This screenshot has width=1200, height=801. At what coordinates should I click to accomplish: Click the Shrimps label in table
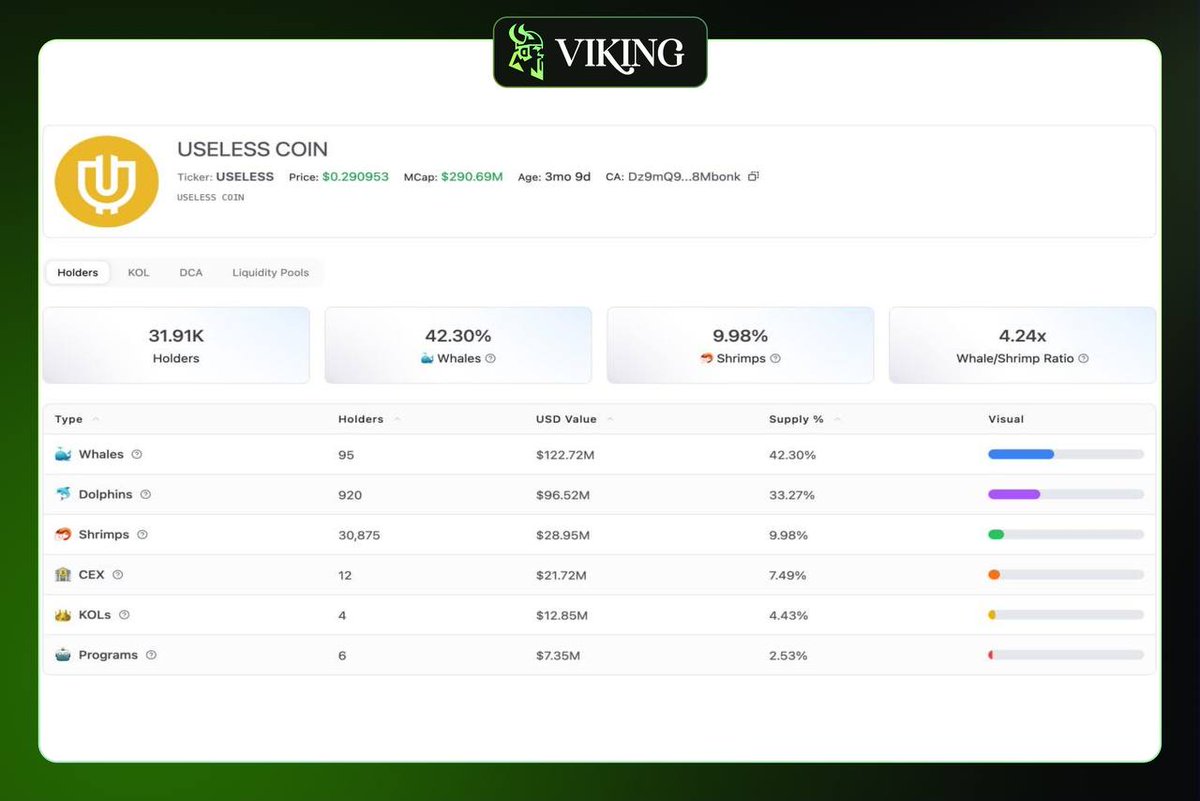tap(104, 534)
